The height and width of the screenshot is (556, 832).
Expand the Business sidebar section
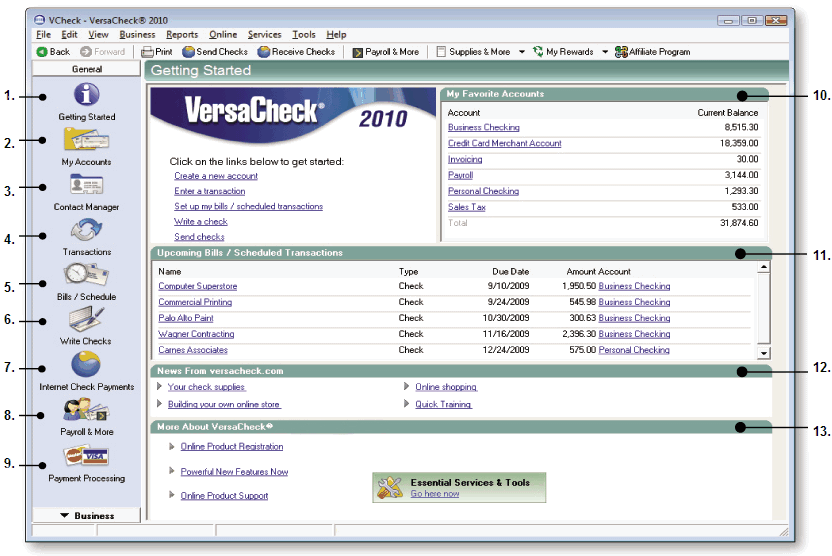tap(86, 516)
